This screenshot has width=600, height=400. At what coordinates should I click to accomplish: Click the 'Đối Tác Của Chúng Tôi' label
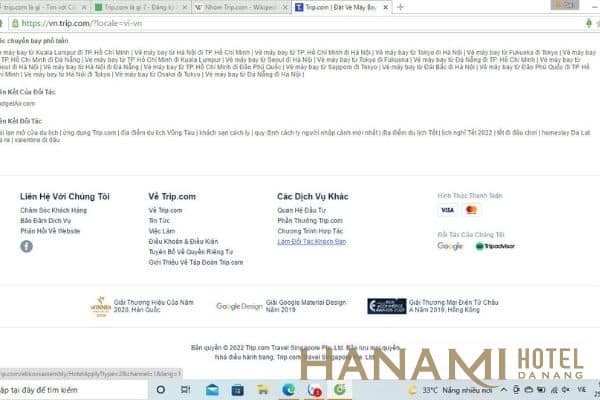coord(471,235)
